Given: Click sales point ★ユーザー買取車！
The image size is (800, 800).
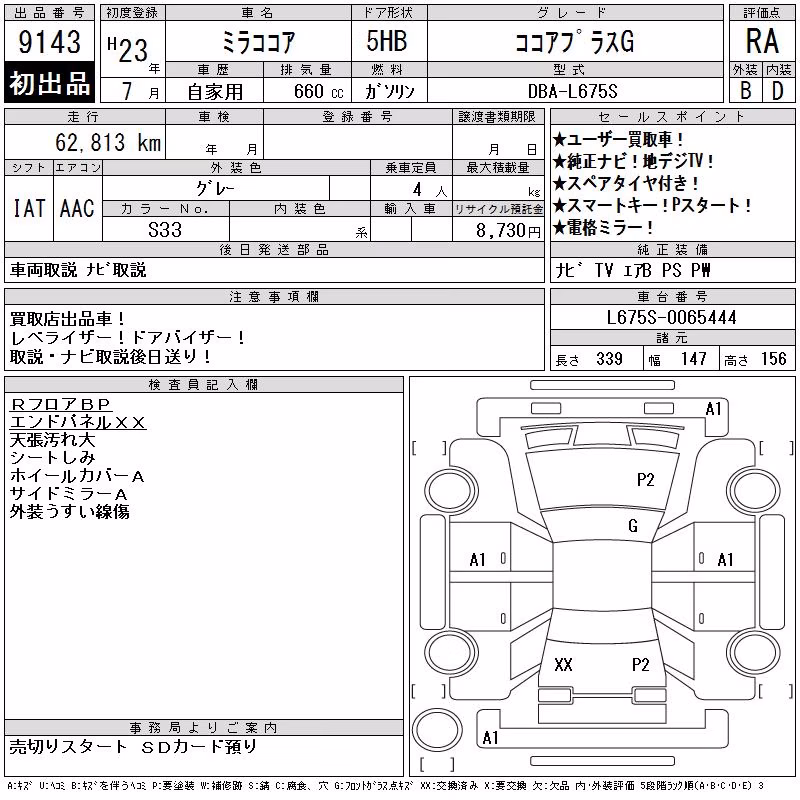Looking at the screenshot, I should [618, 139].
